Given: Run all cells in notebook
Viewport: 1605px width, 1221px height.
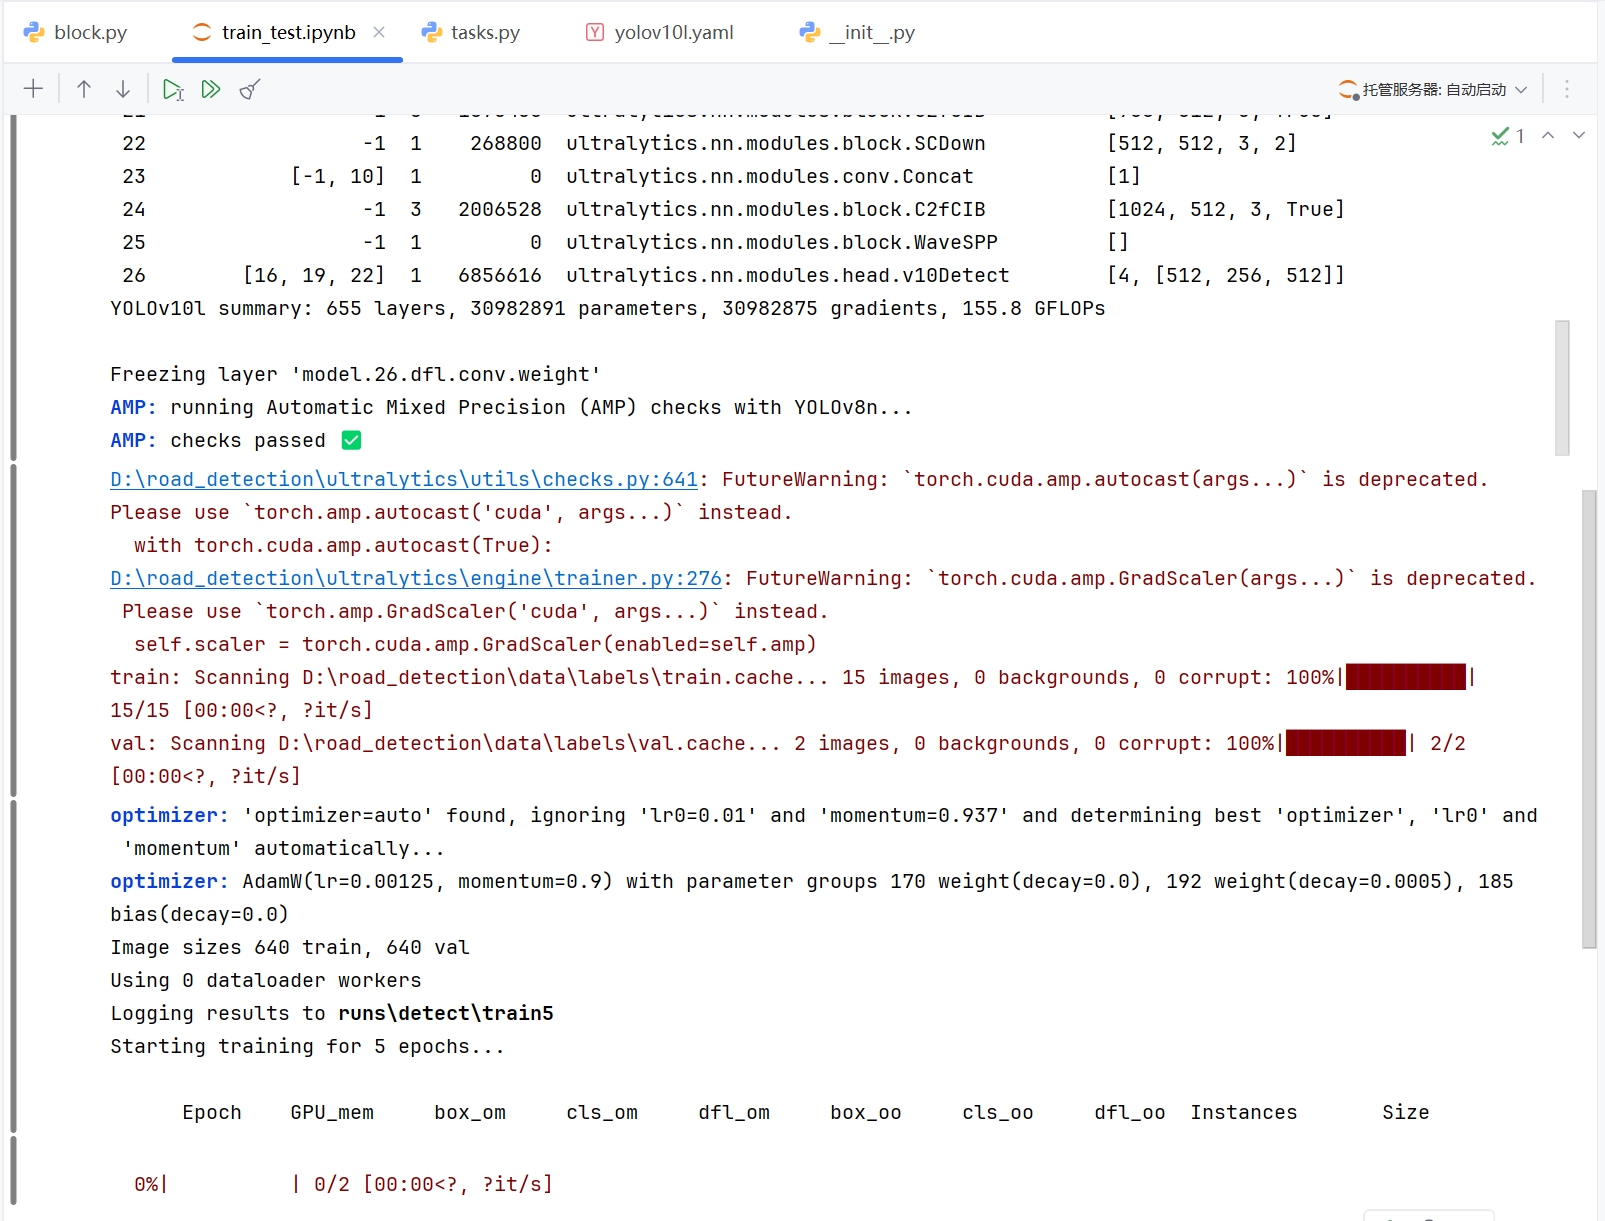Looking at the screenshot, I should click(x=211, y=89).
